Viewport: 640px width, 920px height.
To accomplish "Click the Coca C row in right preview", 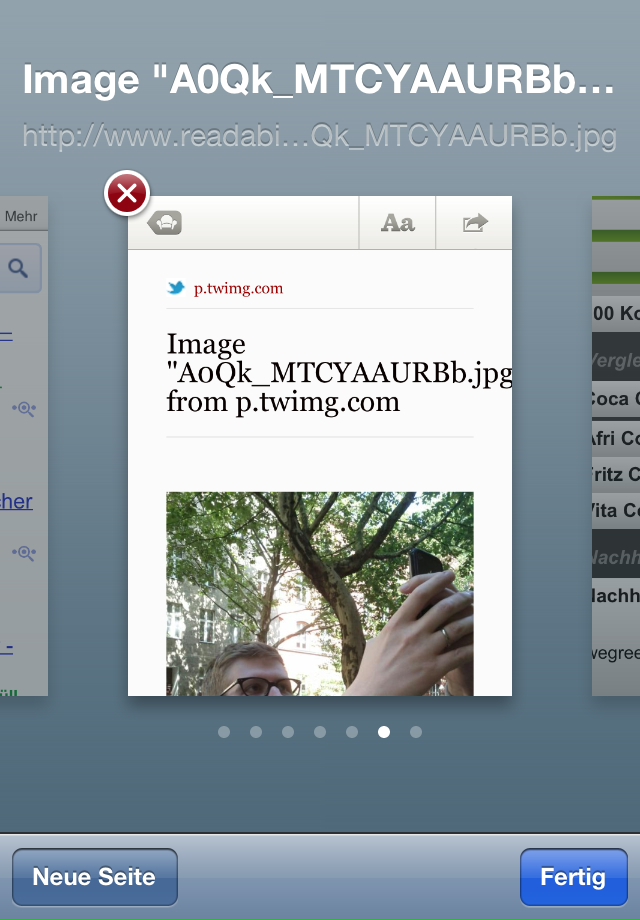I will [x=615, y=399].
